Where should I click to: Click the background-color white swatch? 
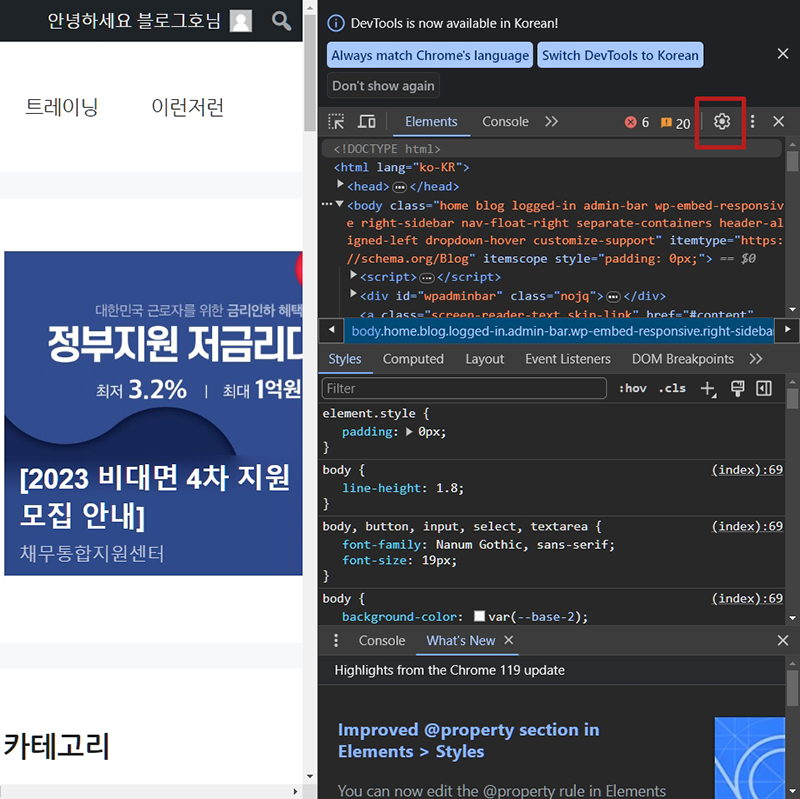479,616
